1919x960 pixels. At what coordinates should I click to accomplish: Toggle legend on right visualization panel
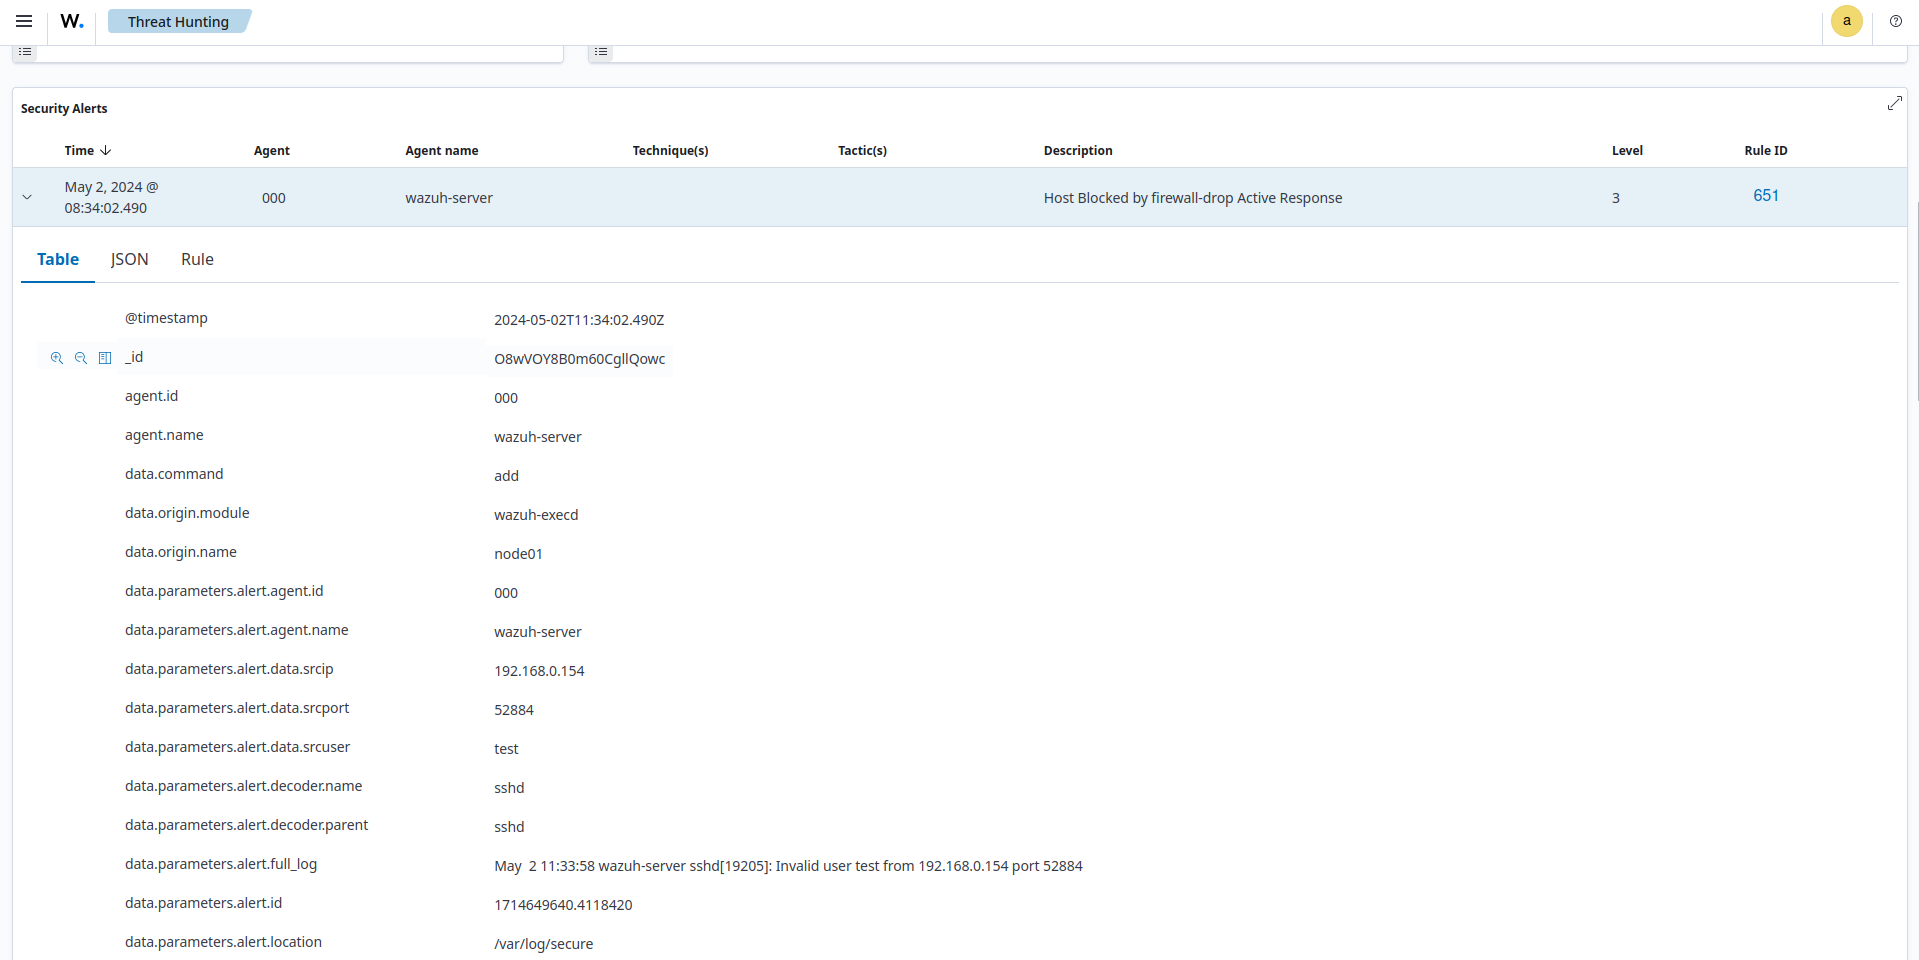point(601,52)
